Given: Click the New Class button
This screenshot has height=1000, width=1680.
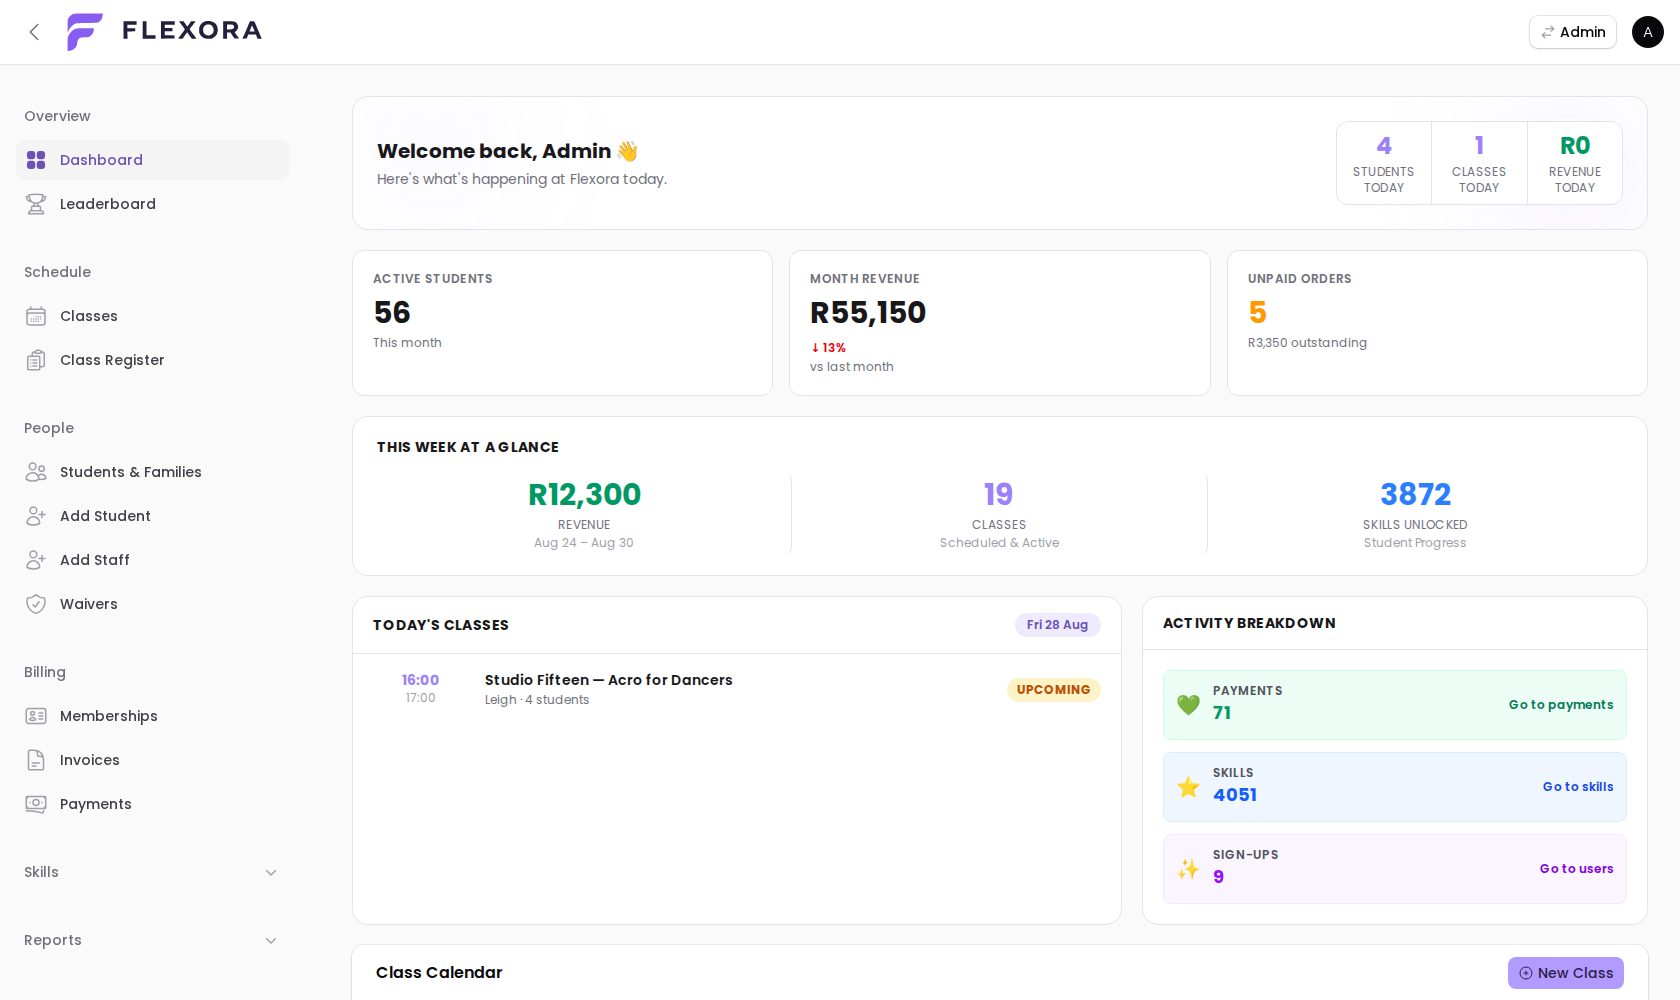Looking at the screenshot, I should [x=1566, y=973].
